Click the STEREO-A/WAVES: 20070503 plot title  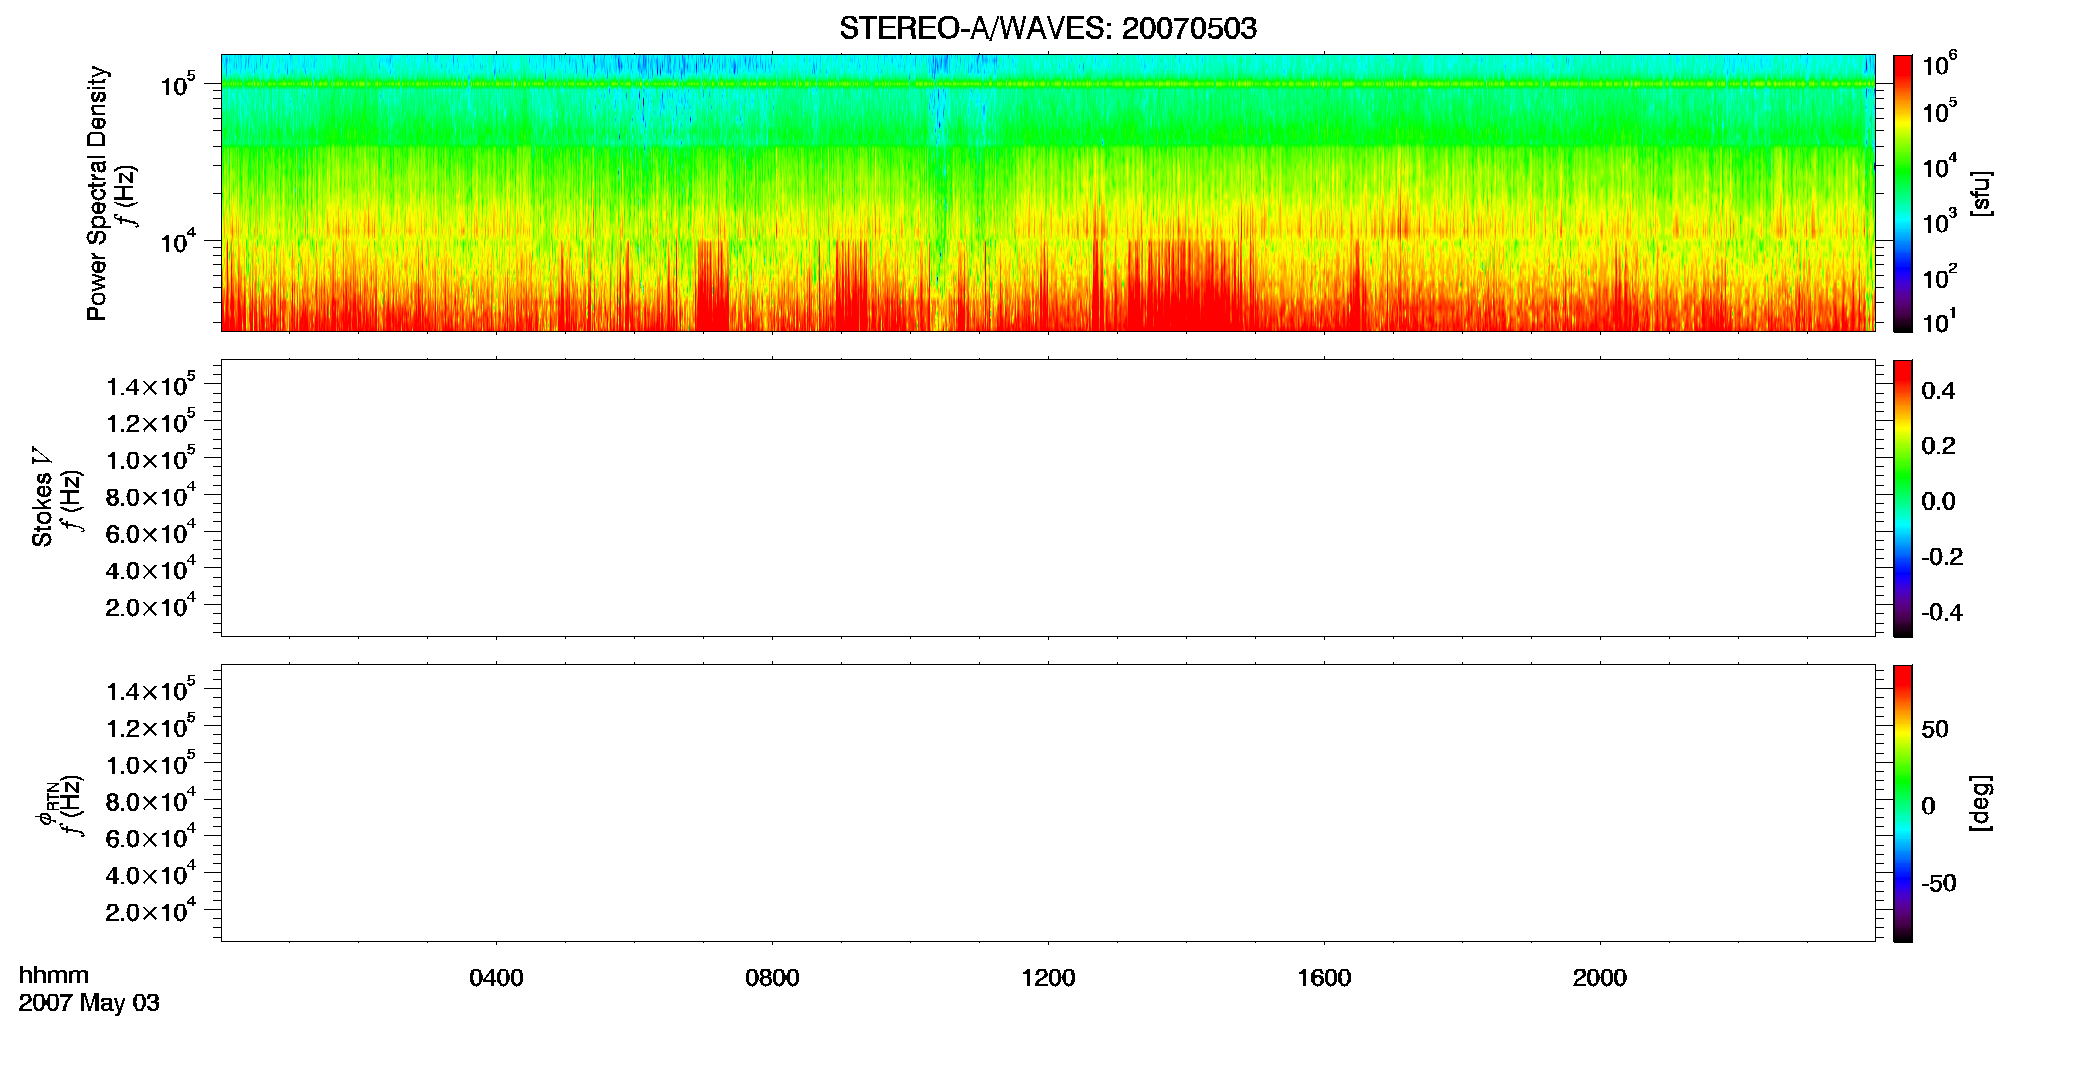[x=1047, y=28]
